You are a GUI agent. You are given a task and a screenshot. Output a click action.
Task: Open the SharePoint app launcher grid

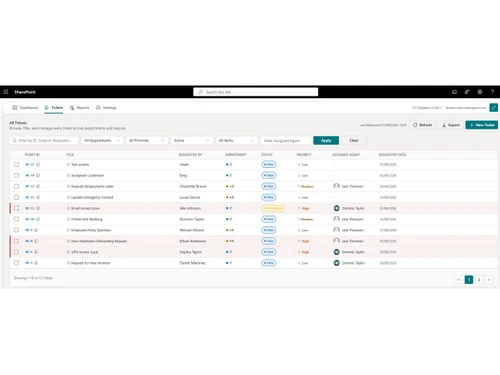6,92
